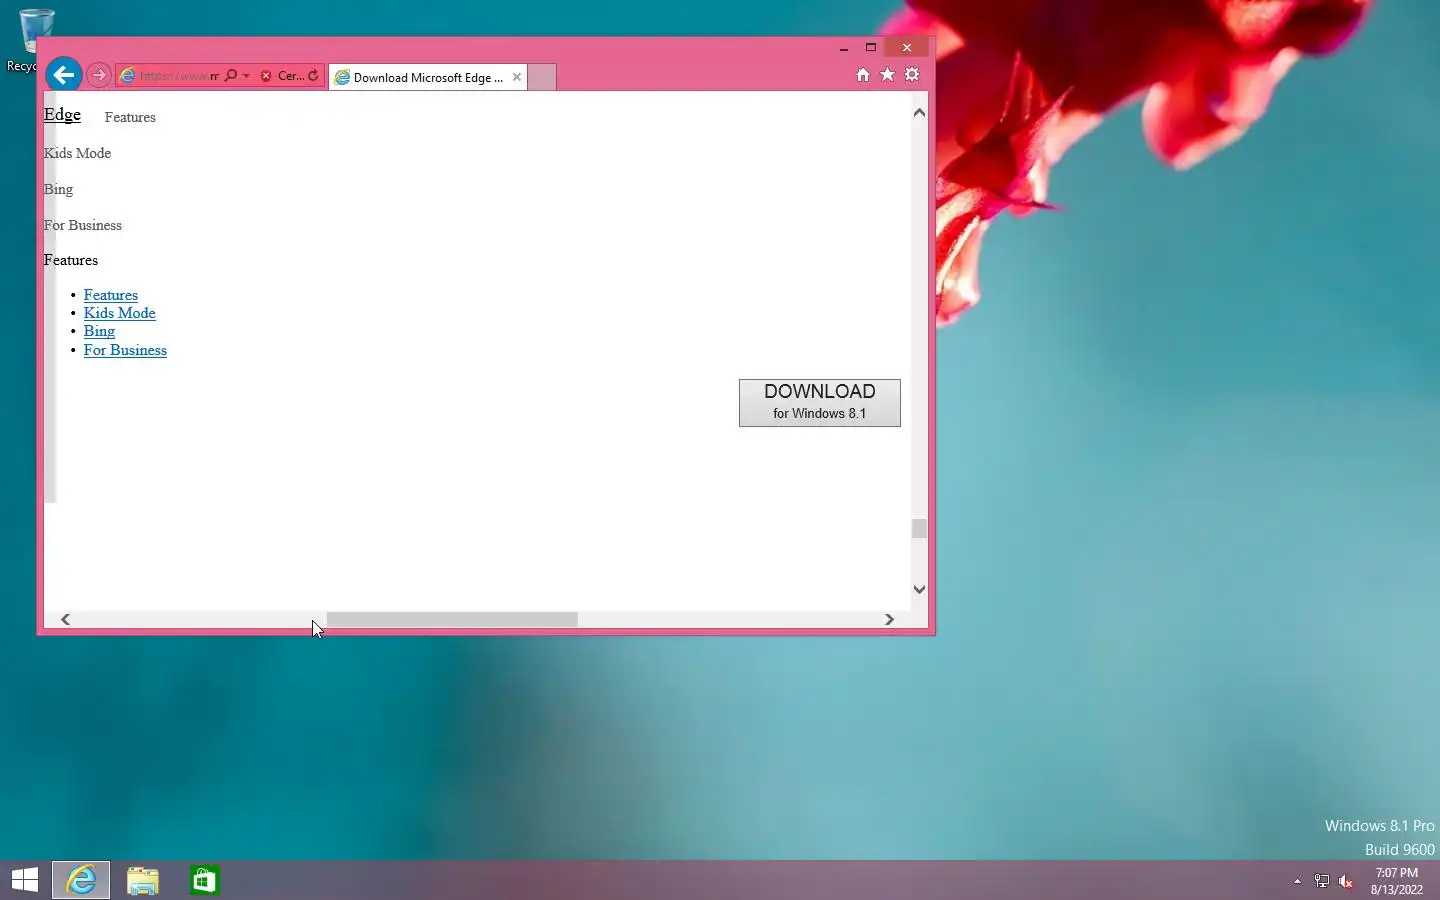The width and height of the screenshot is (1440, 900).
Task: Minimize the Internet Explorer window
Action: (x=844, y=47)
